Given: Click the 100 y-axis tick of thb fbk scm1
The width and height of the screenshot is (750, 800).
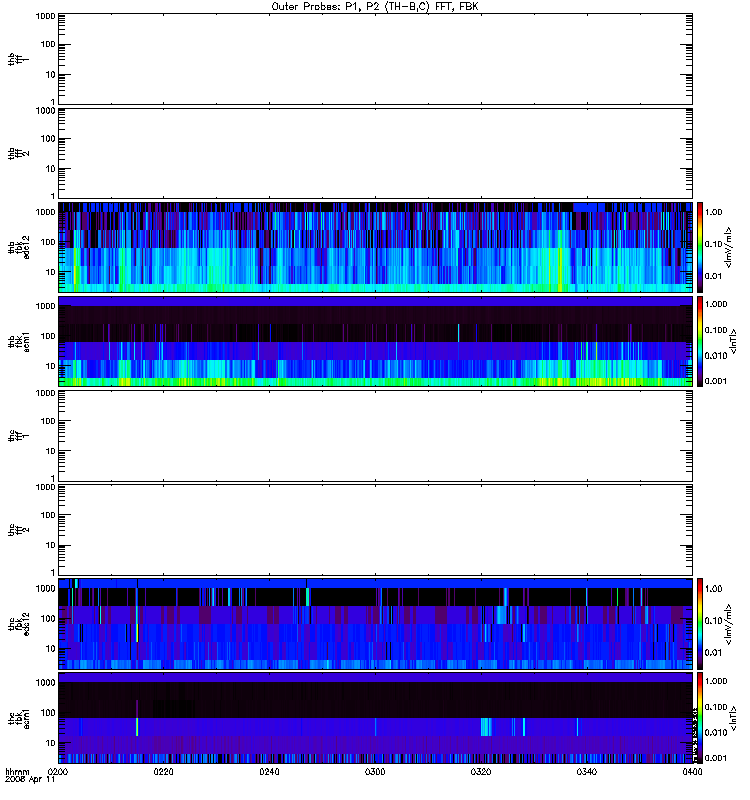Looking at the screenshot, I should [x=48, y=336].
